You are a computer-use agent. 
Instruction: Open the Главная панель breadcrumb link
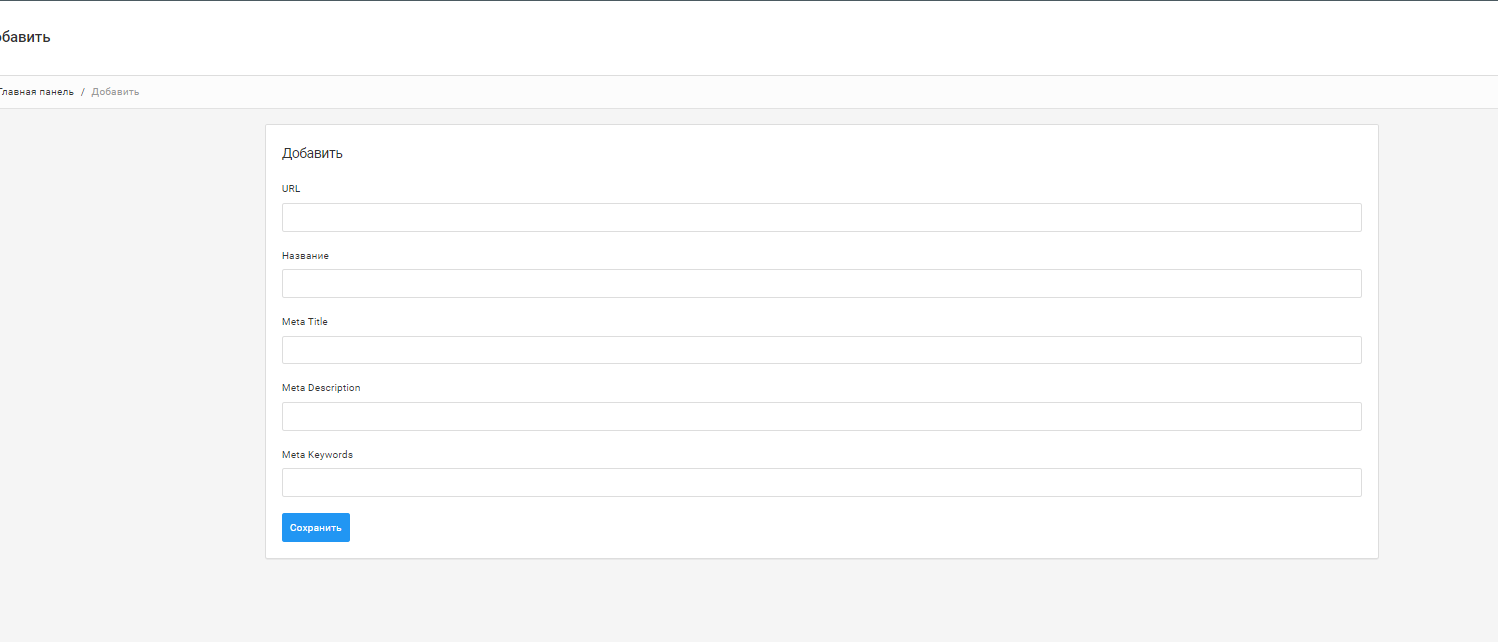(x=37, y=92)
